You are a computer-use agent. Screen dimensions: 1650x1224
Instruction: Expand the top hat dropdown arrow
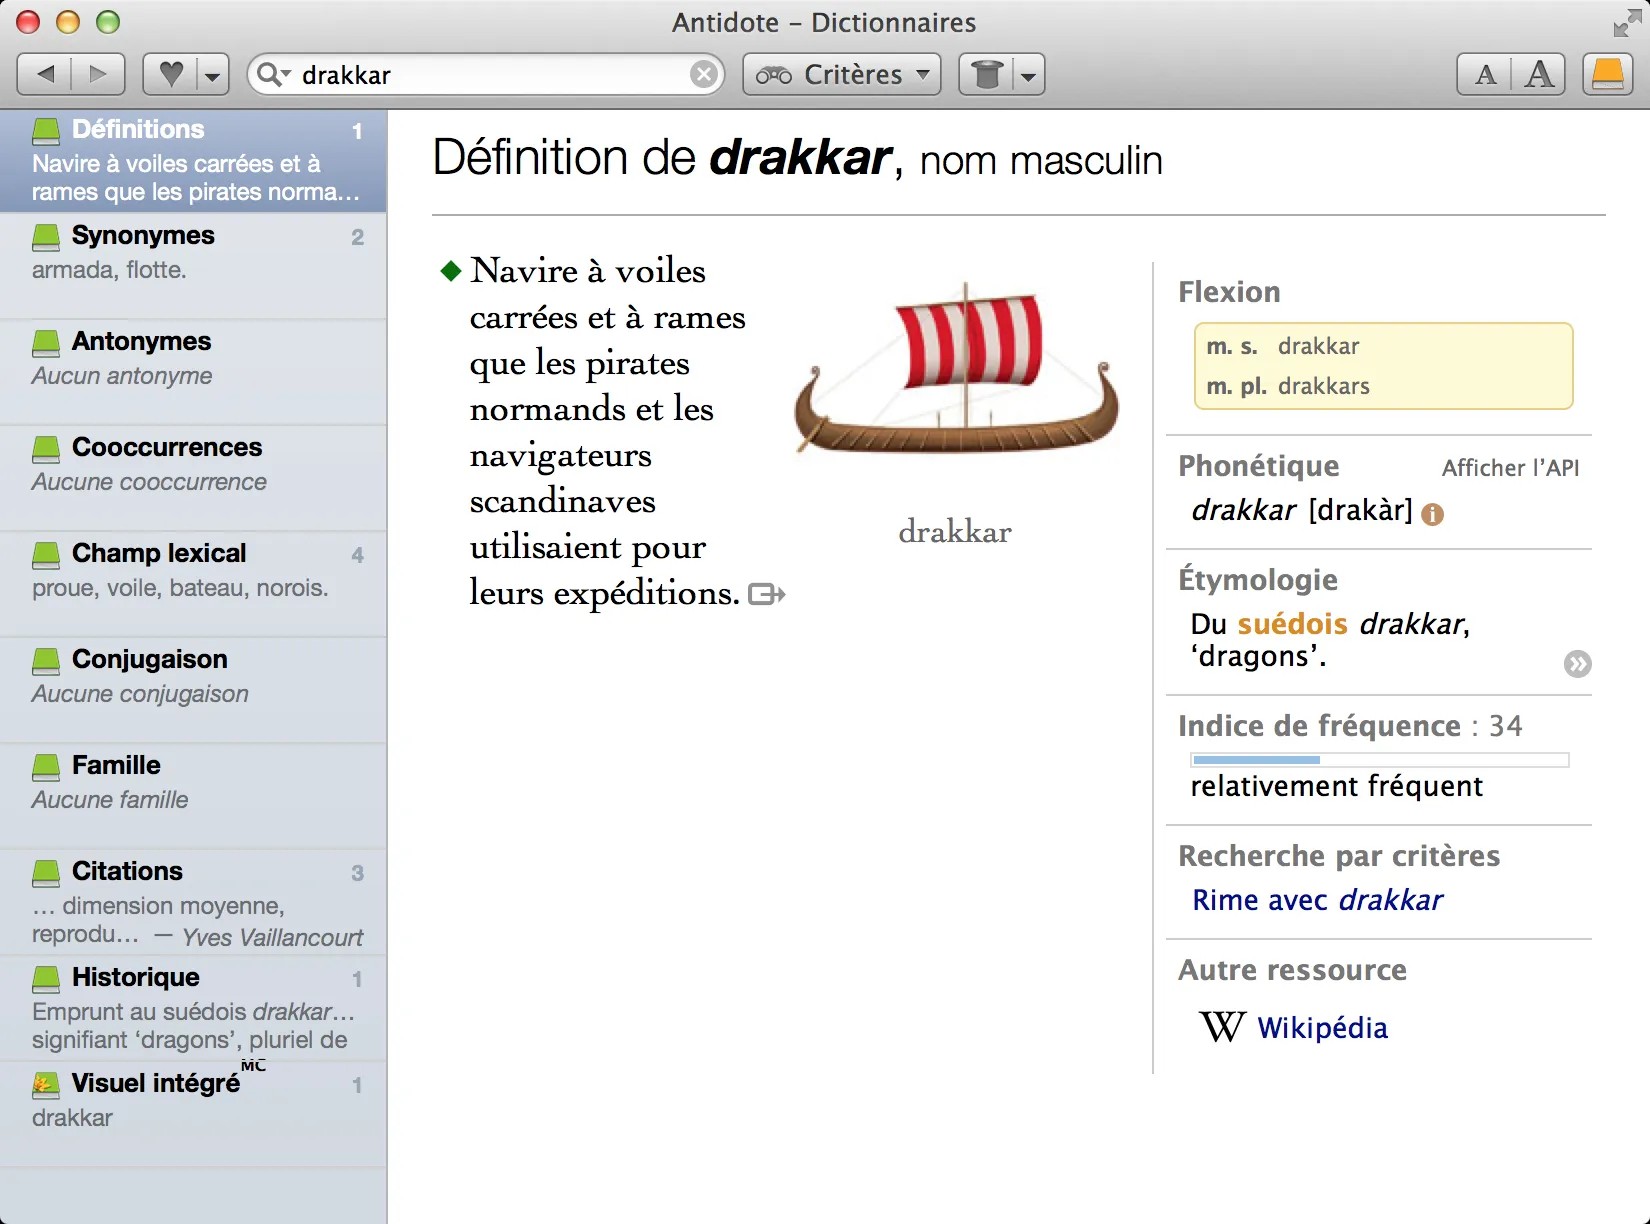(1029, 74)
